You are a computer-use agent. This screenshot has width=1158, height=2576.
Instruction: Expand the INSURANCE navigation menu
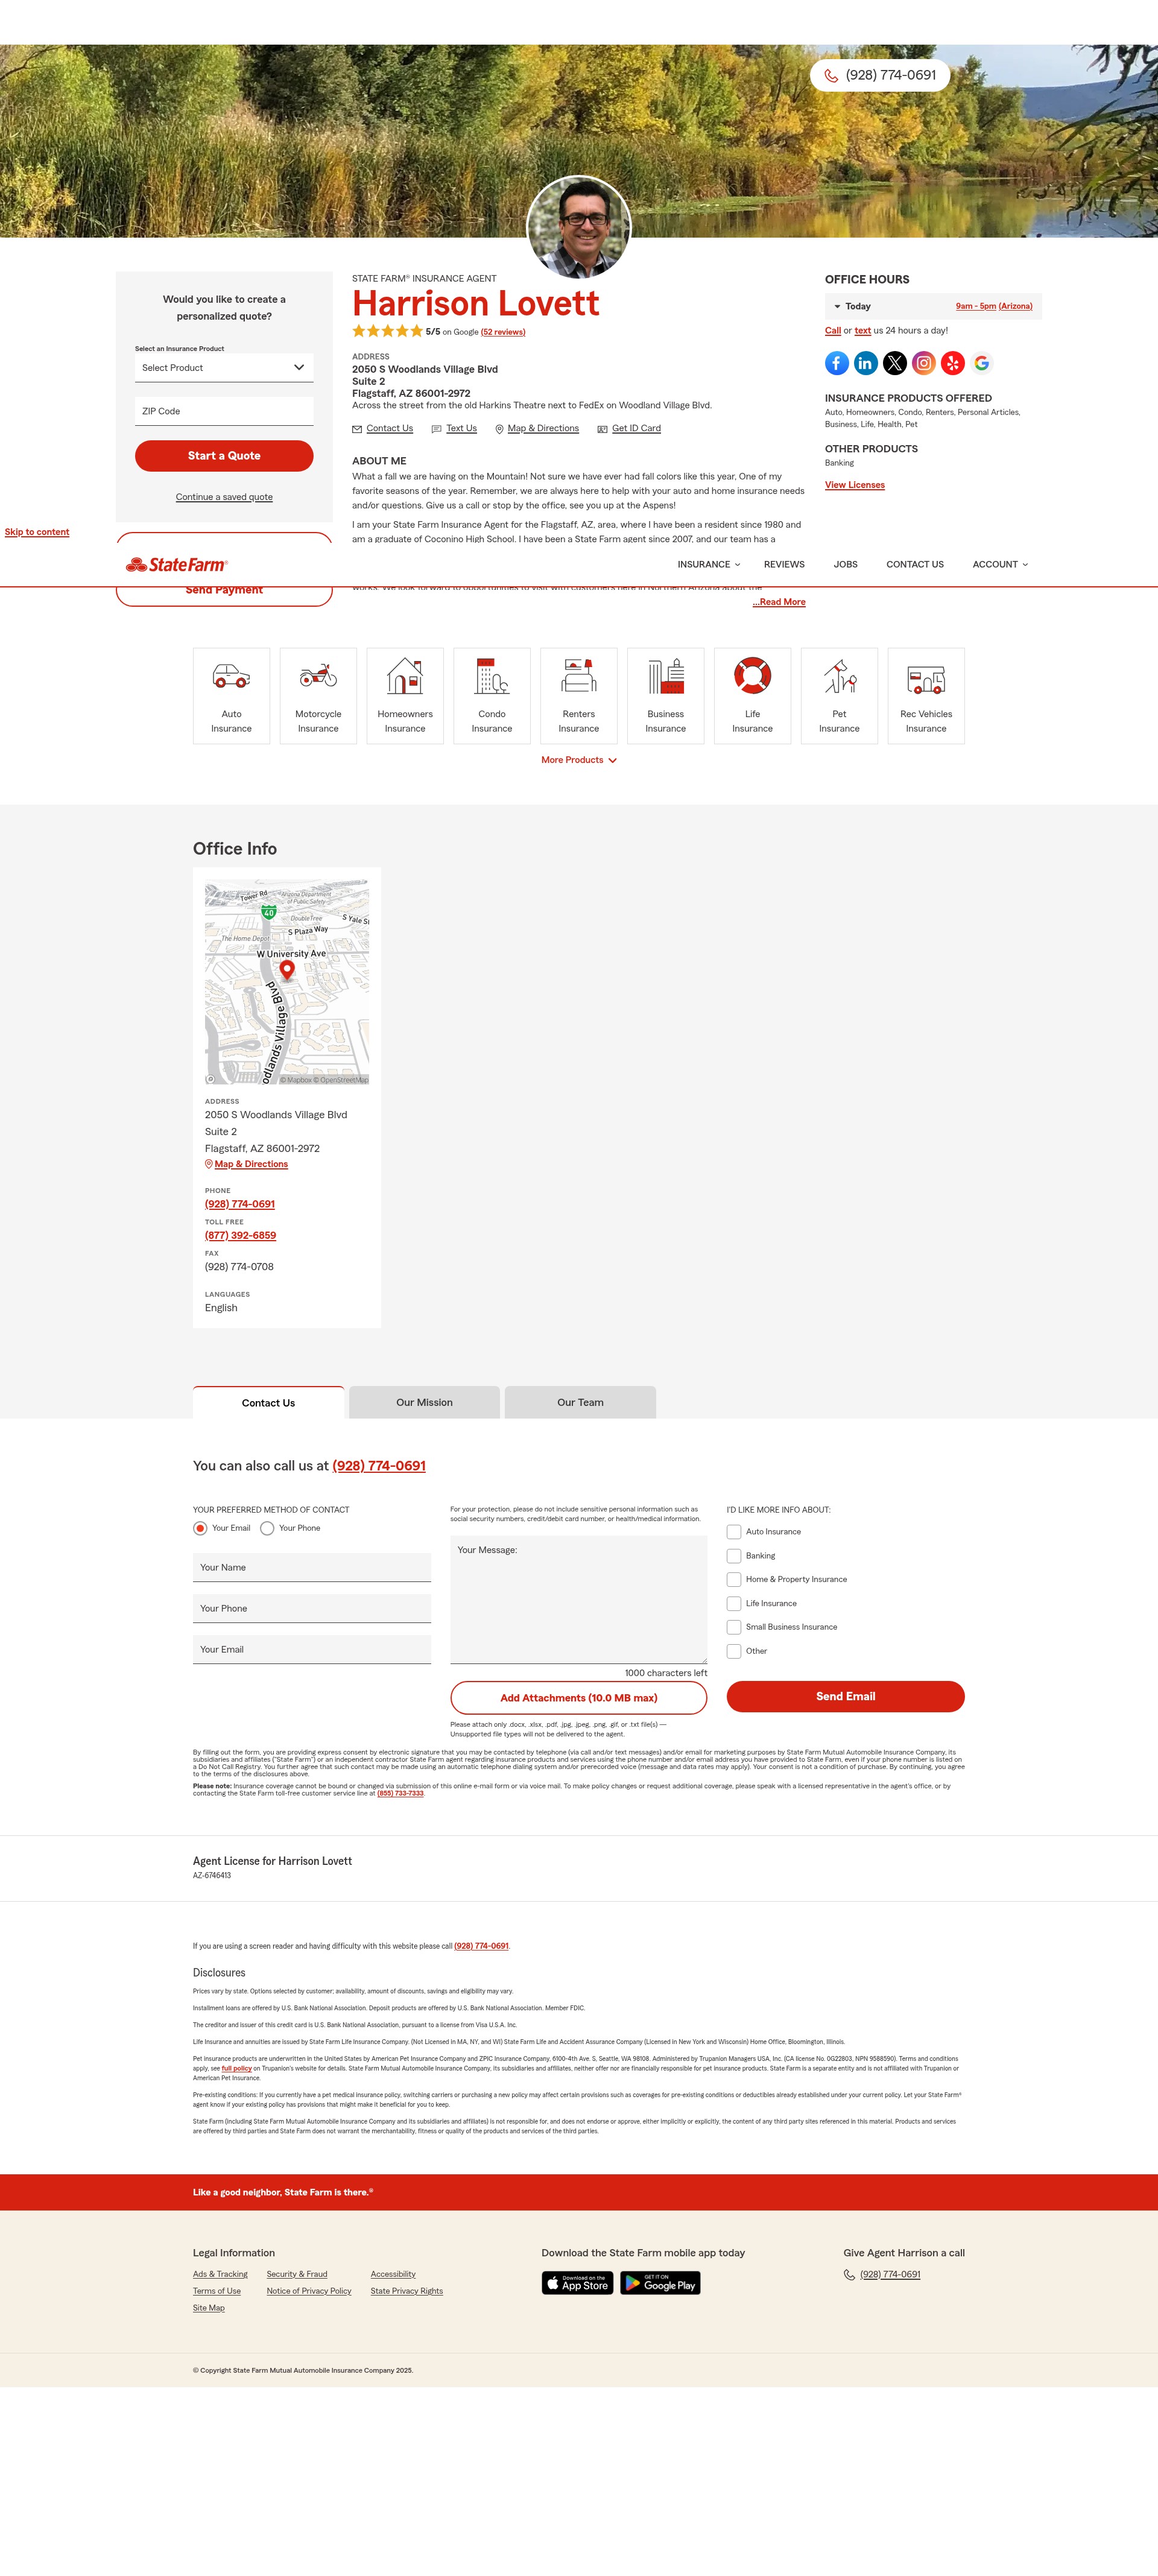pyautogui.click(x=709, y=565)
